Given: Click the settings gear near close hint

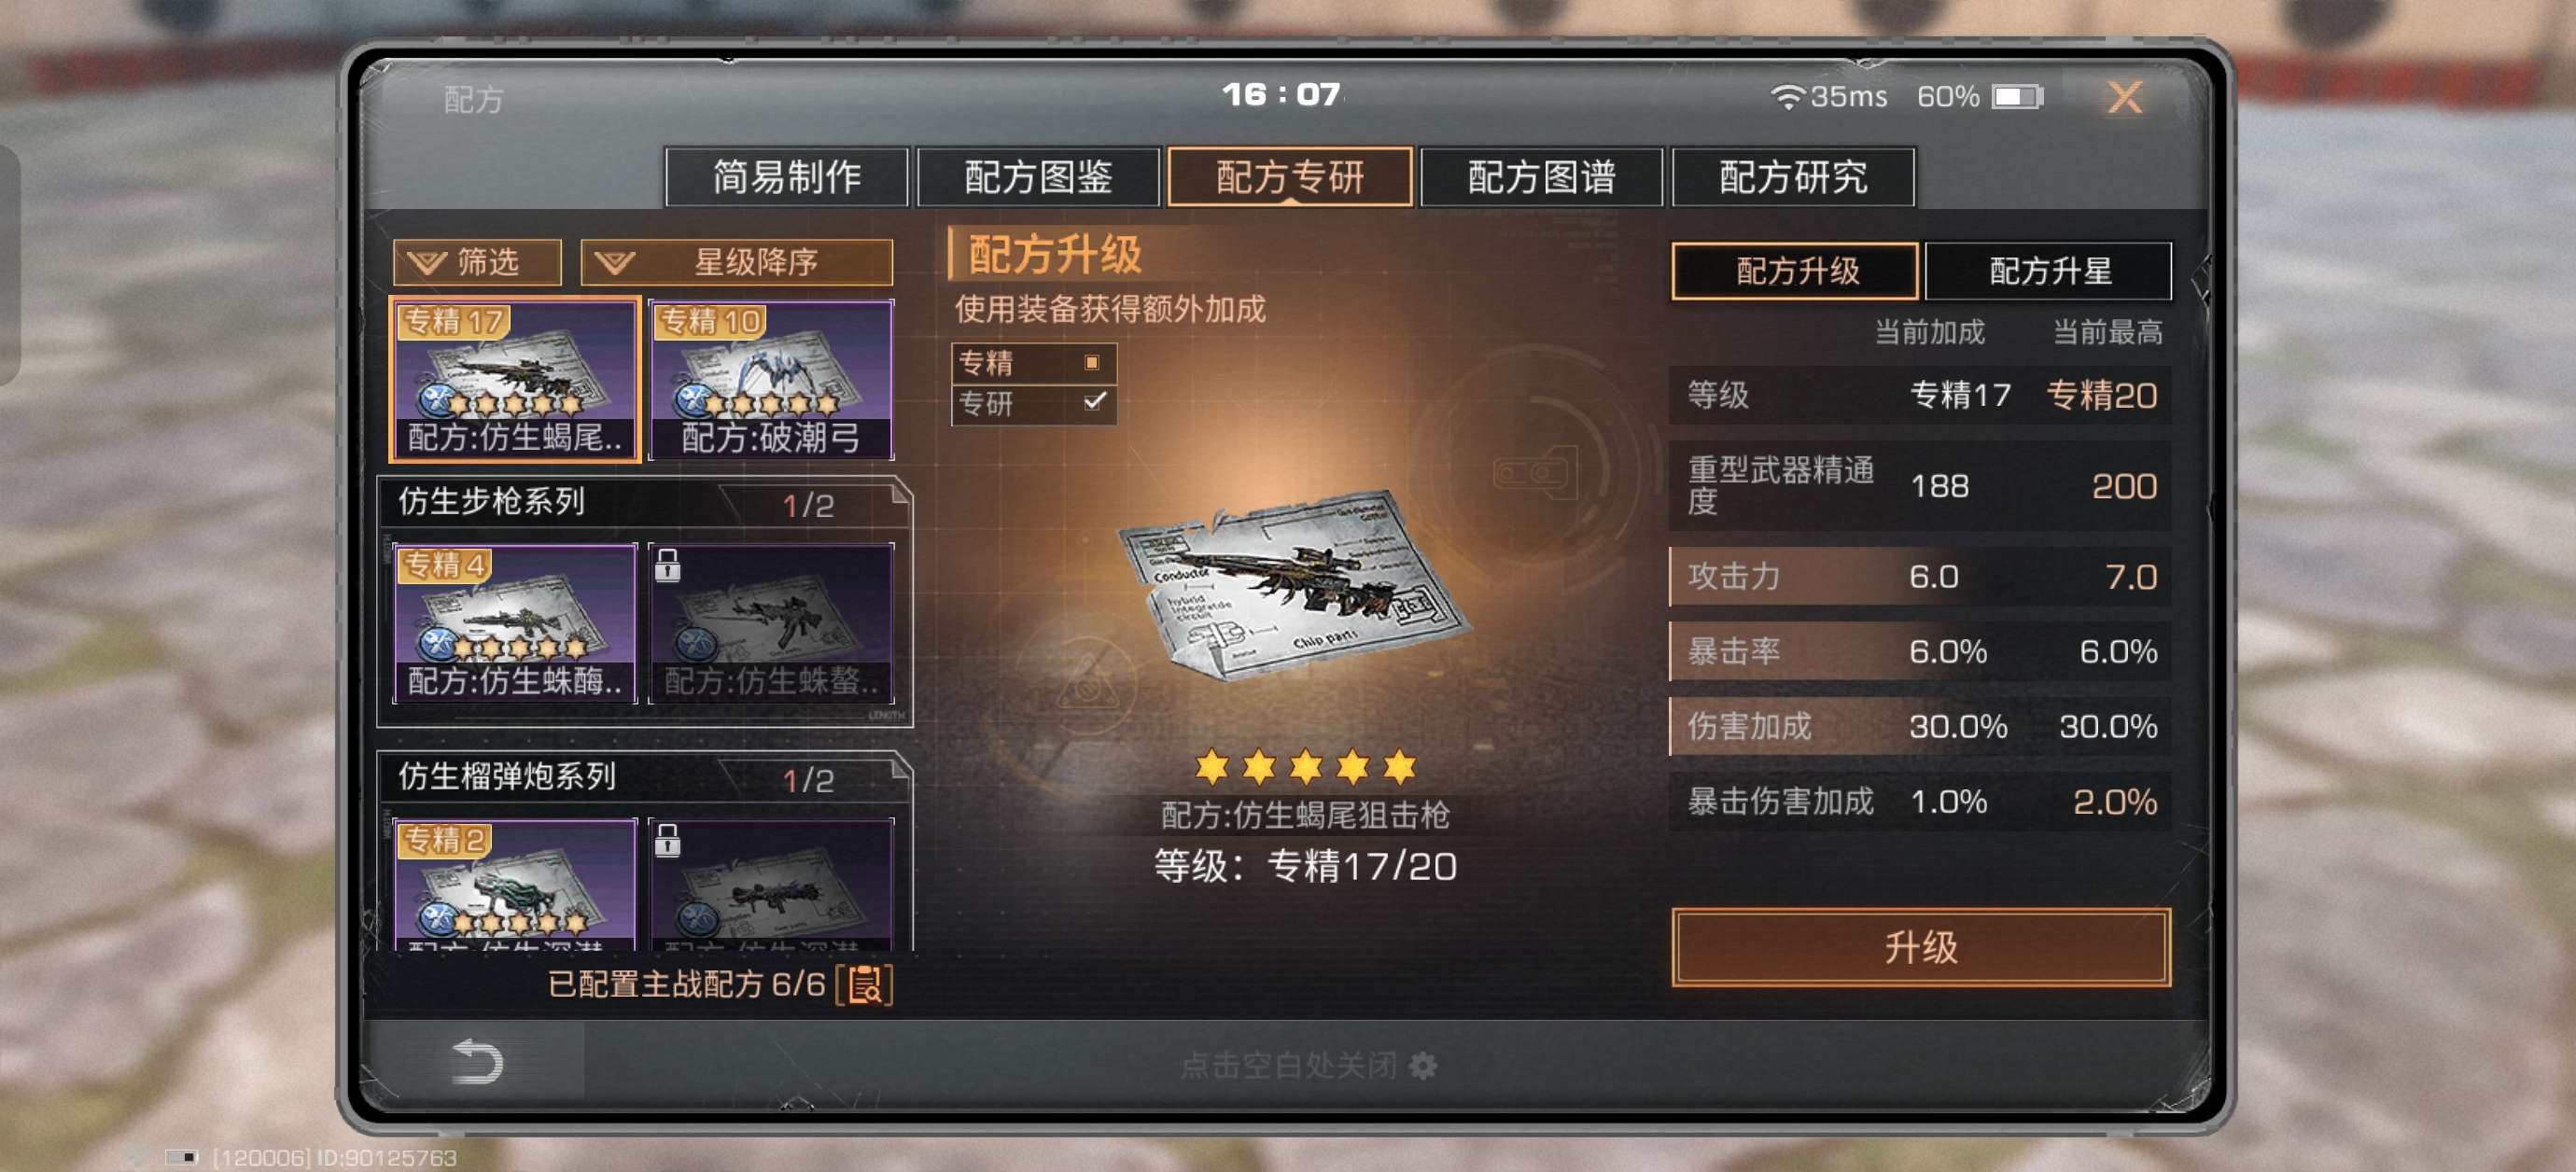Looking at the screenshot, I should tap(1422, 1066).
